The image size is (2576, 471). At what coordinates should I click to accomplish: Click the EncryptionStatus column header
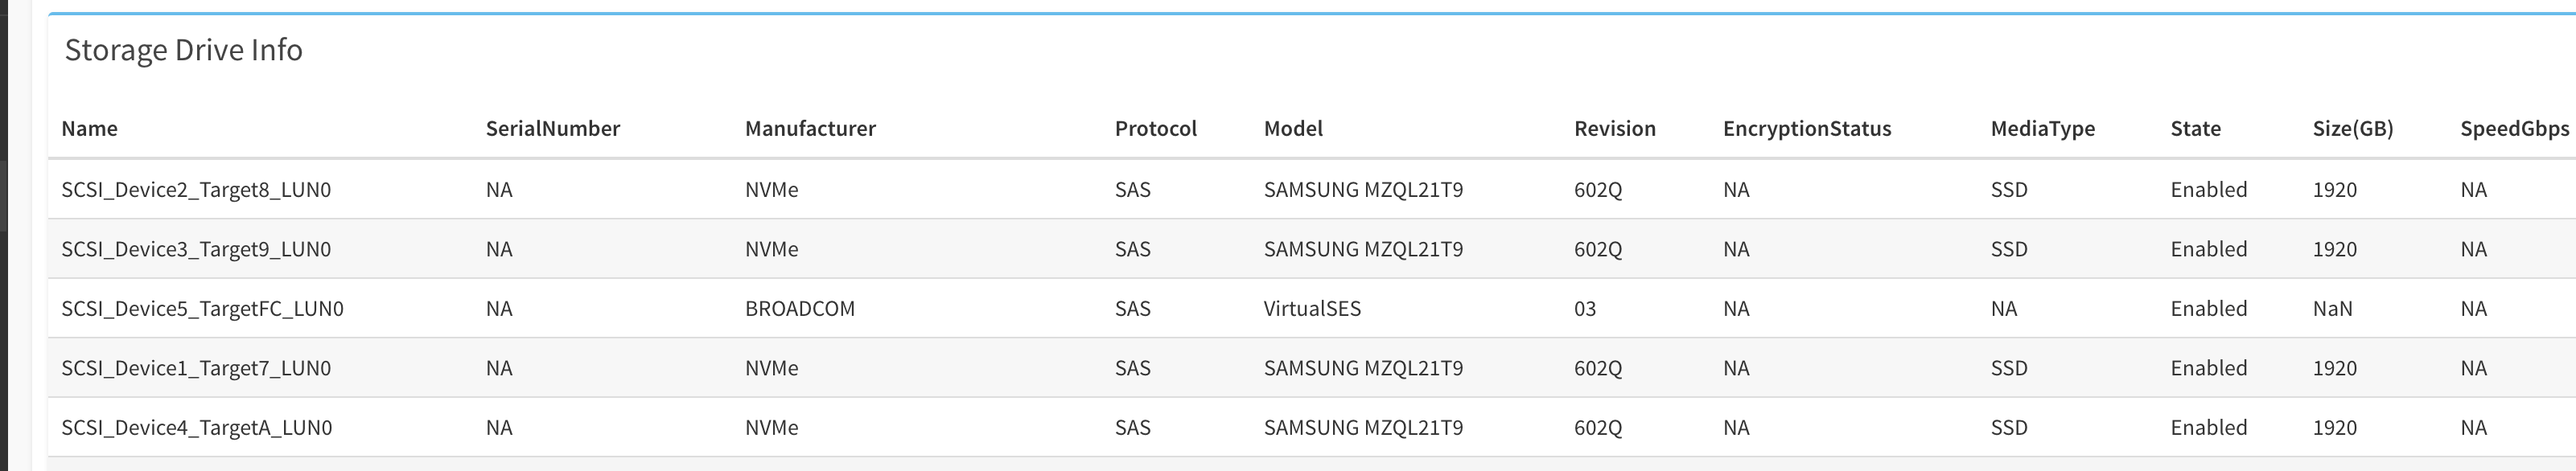[x=1806, y=129]
